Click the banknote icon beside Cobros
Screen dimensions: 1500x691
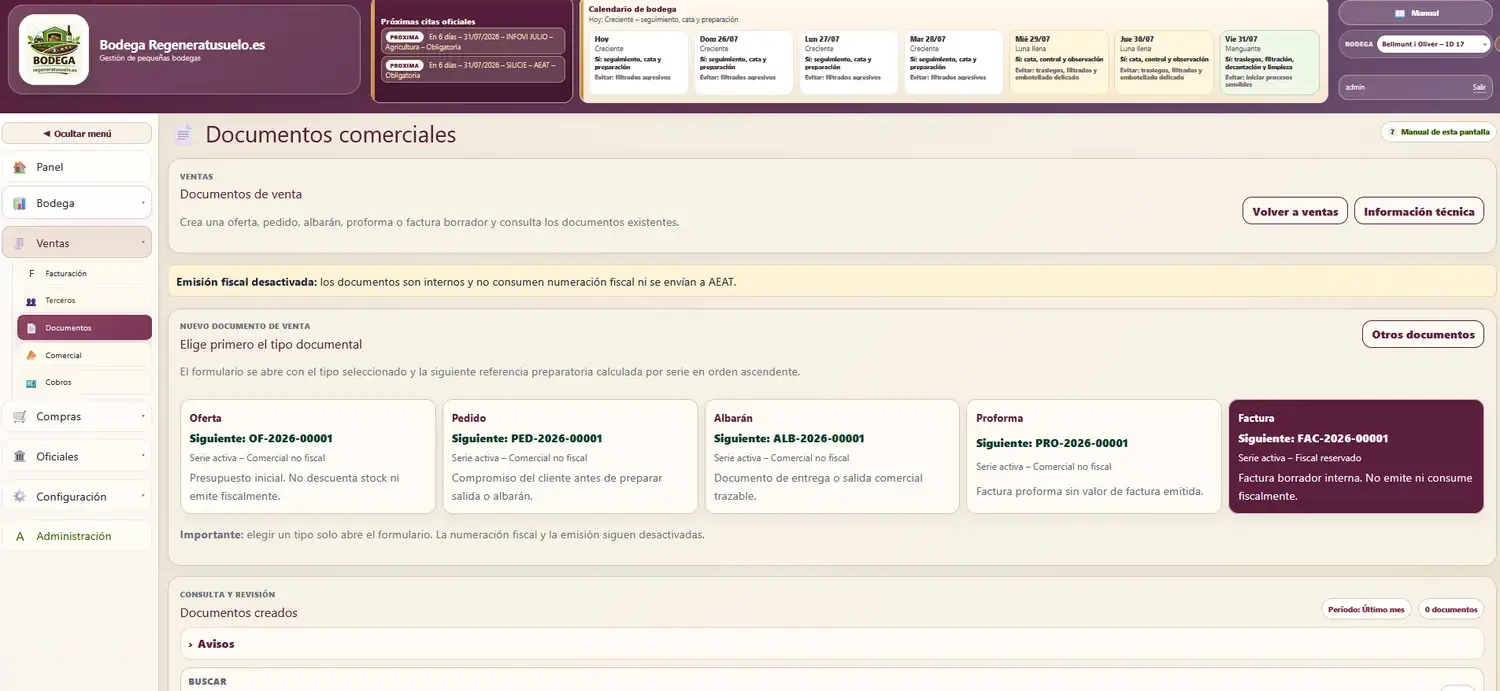31,382
